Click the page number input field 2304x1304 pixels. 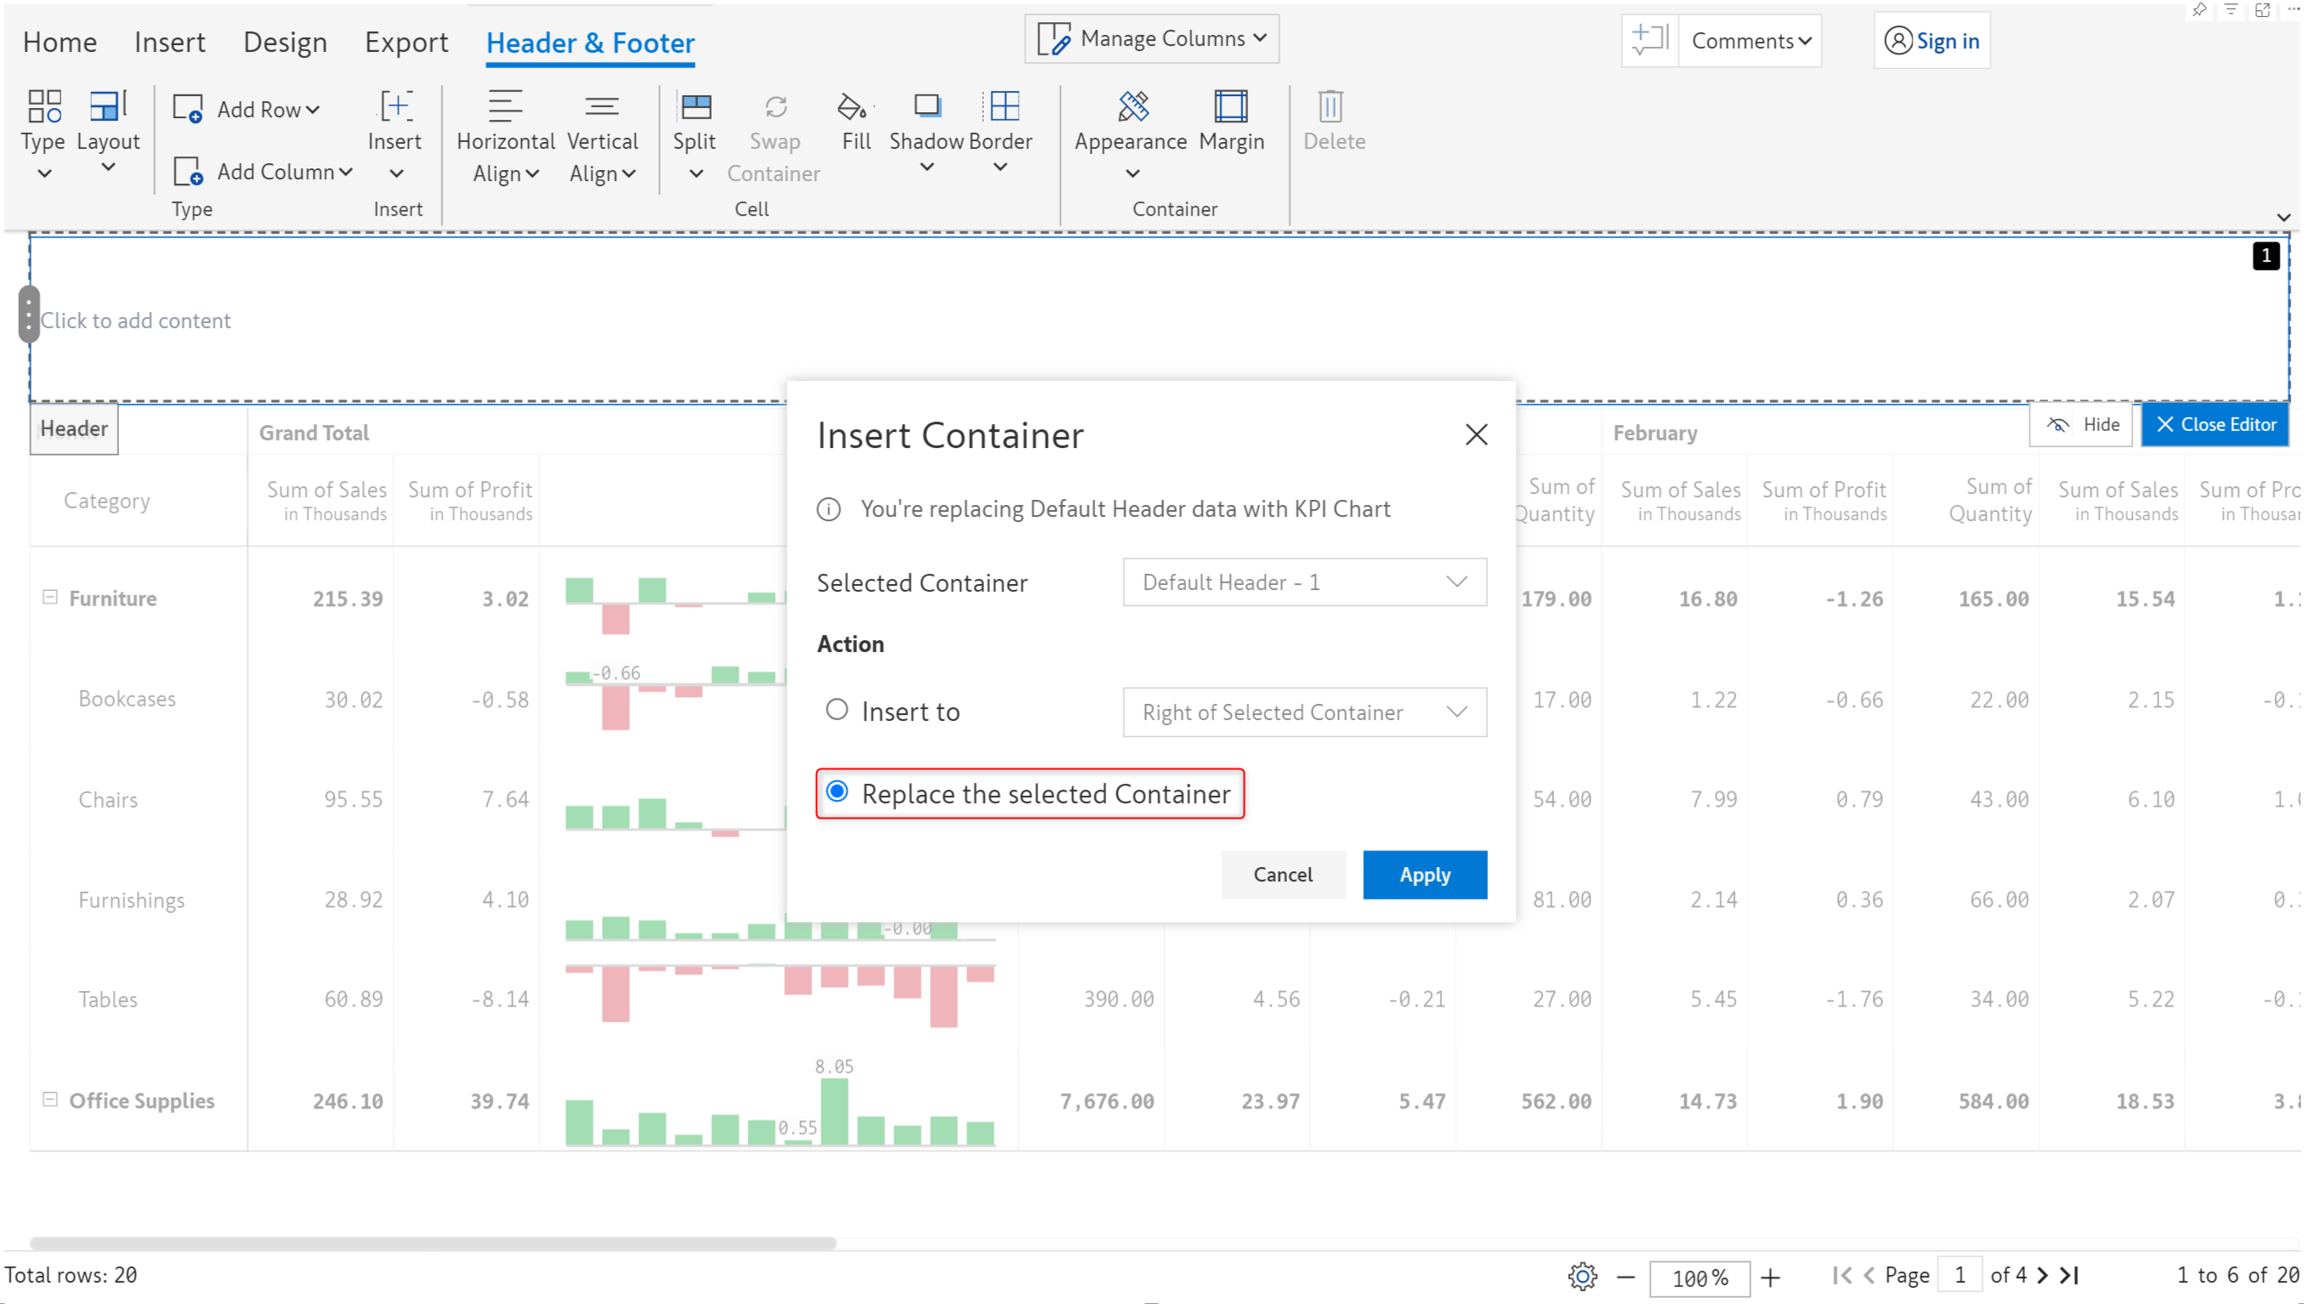1959,1275
